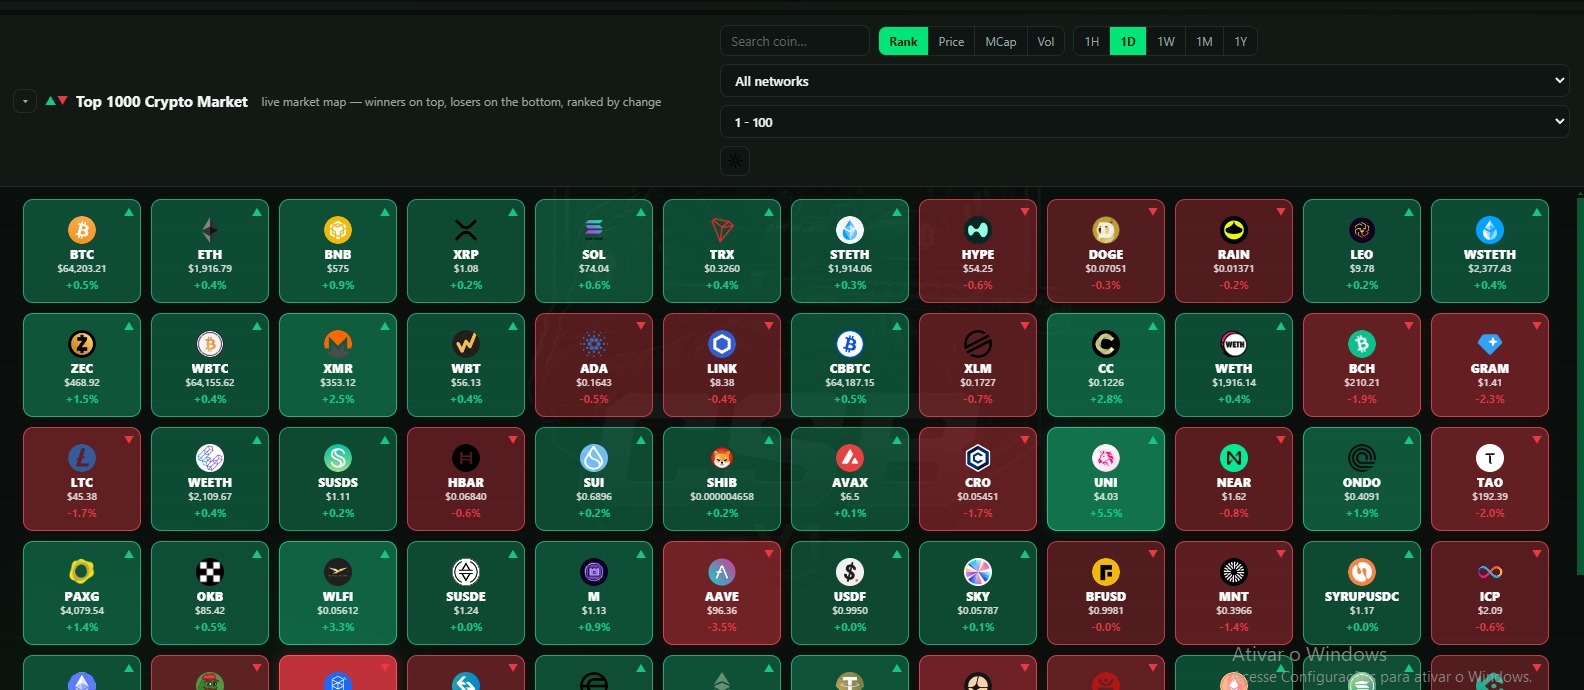Image resolution: width=1584 pixels, height=690 pixels.
Task: Click the USDF dollar coin icon
Action: (850, 572)
